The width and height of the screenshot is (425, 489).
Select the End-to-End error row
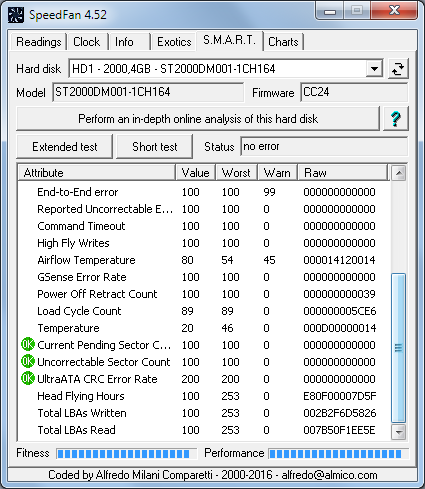coord(203,192)
